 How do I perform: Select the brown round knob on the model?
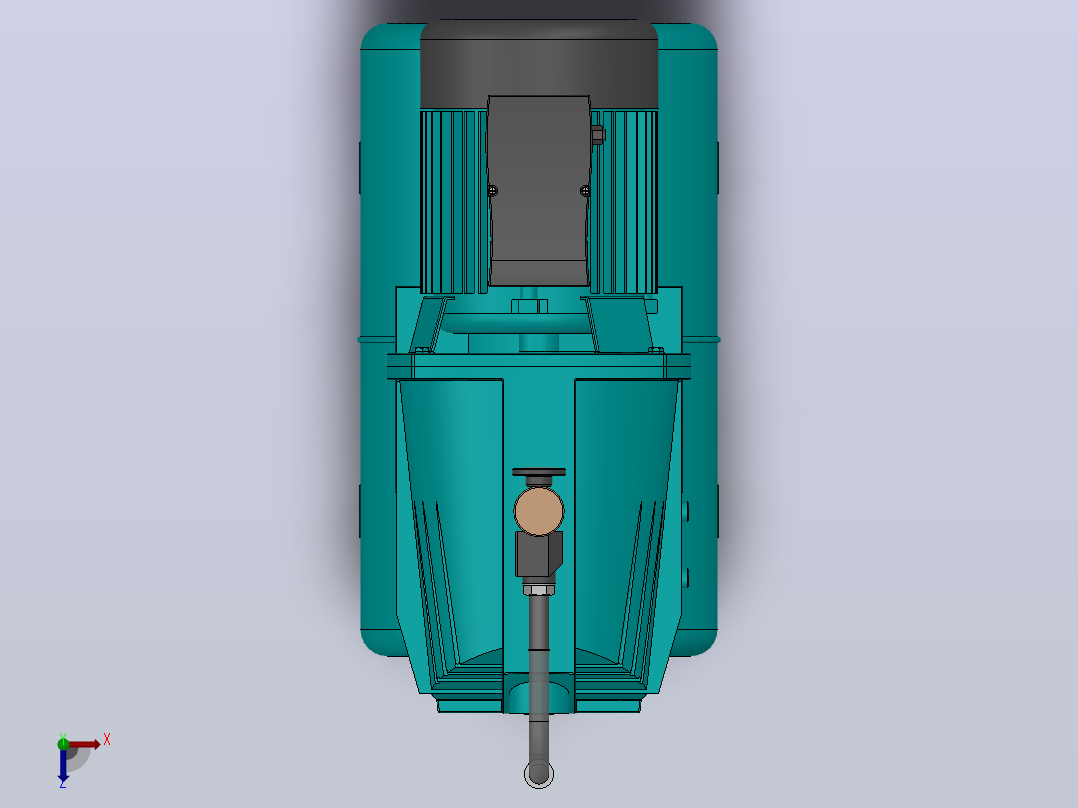click(539, 511)
